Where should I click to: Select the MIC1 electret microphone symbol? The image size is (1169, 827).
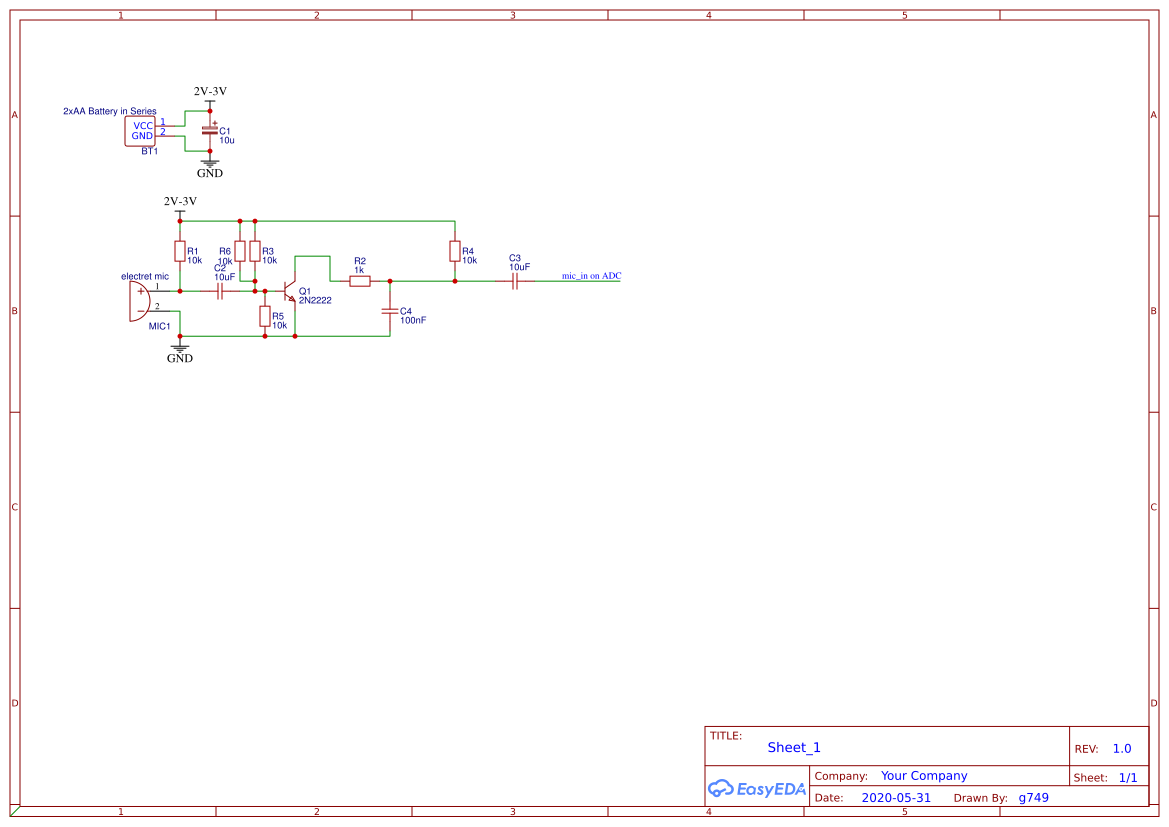pyautogui.click(x=139, y=301)
